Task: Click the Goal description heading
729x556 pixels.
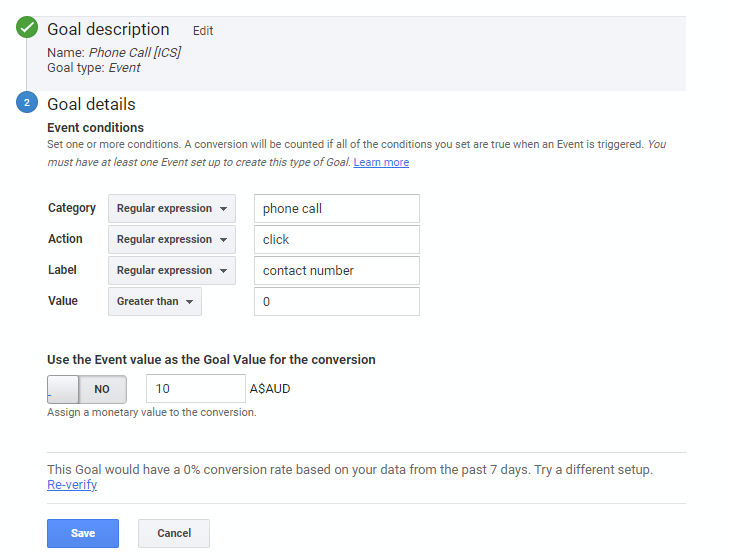Action: click(108, 29)
